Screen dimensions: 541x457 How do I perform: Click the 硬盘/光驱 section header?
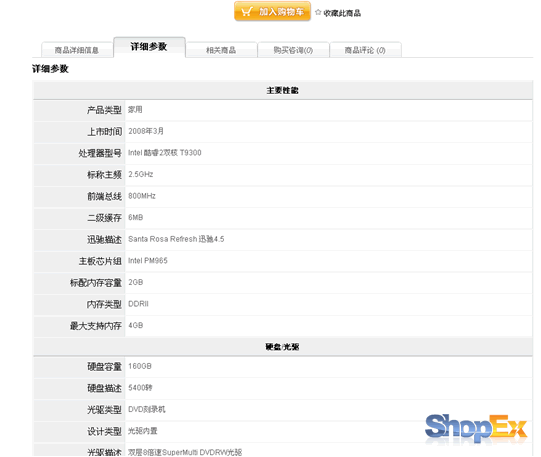pyautogui.click(x=282, y=347)
